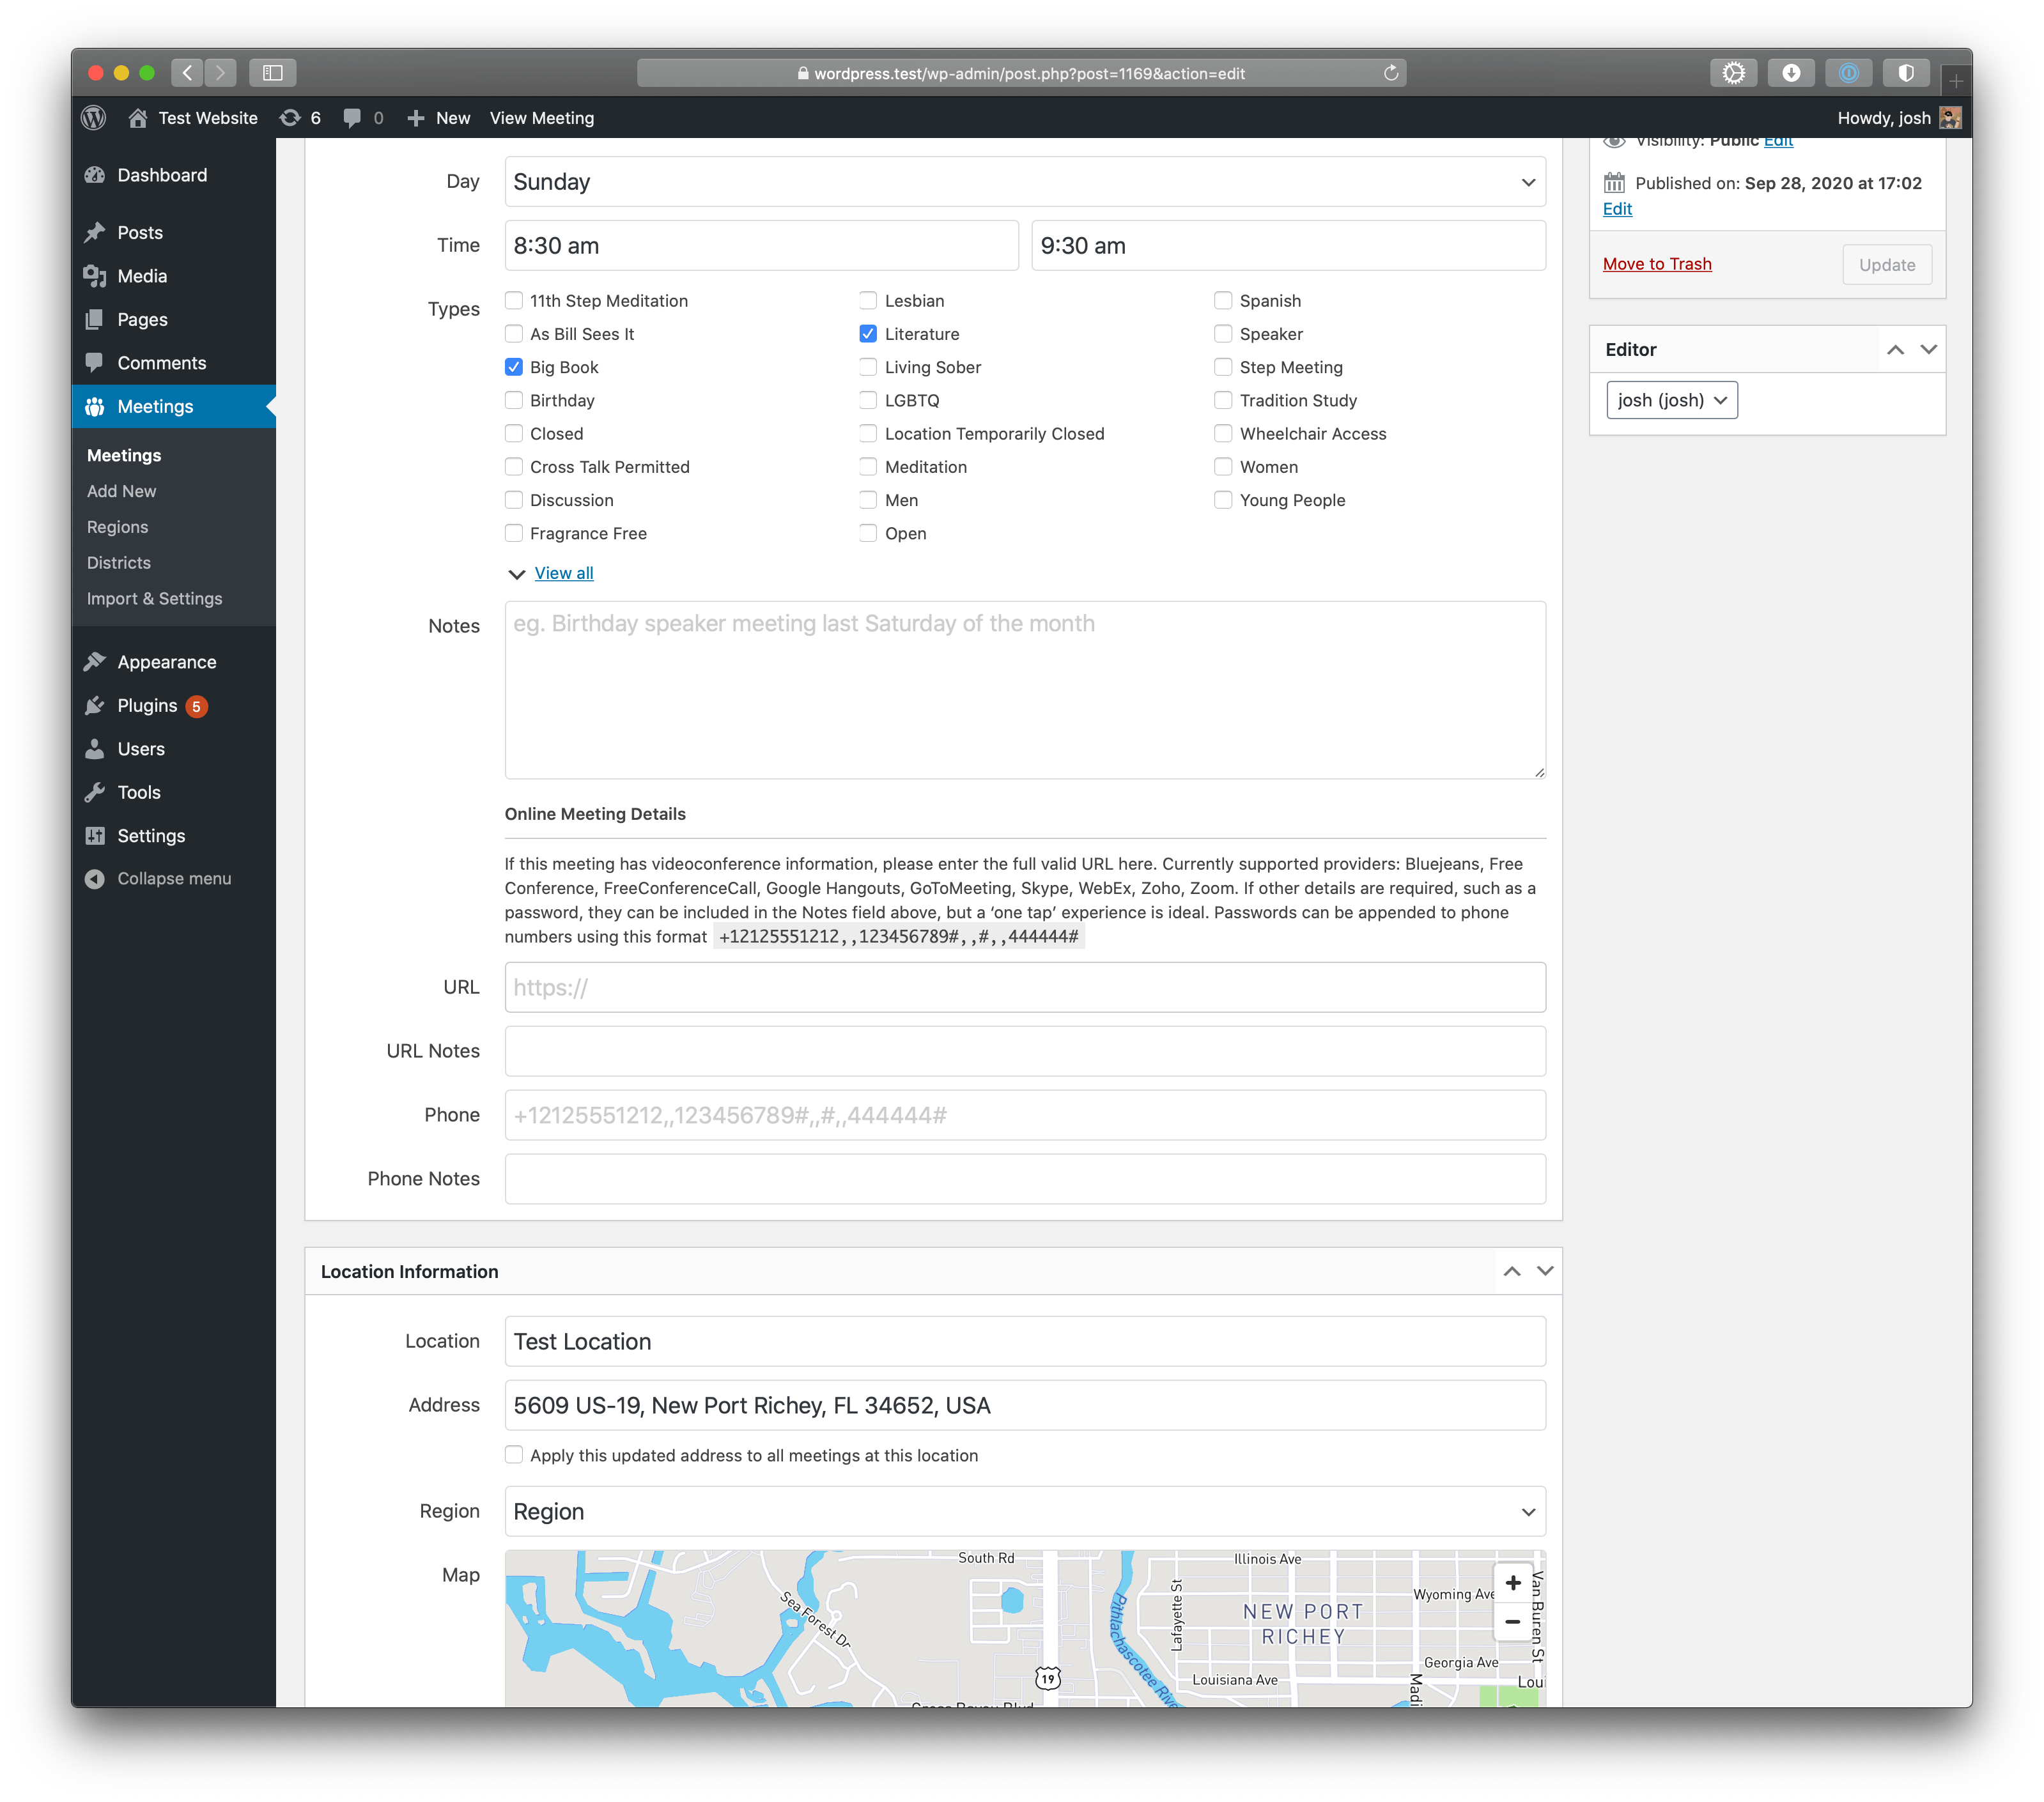Open comments via the speech bubble icon
This screenshot has width=2044, height=1802.
point(352,117)
